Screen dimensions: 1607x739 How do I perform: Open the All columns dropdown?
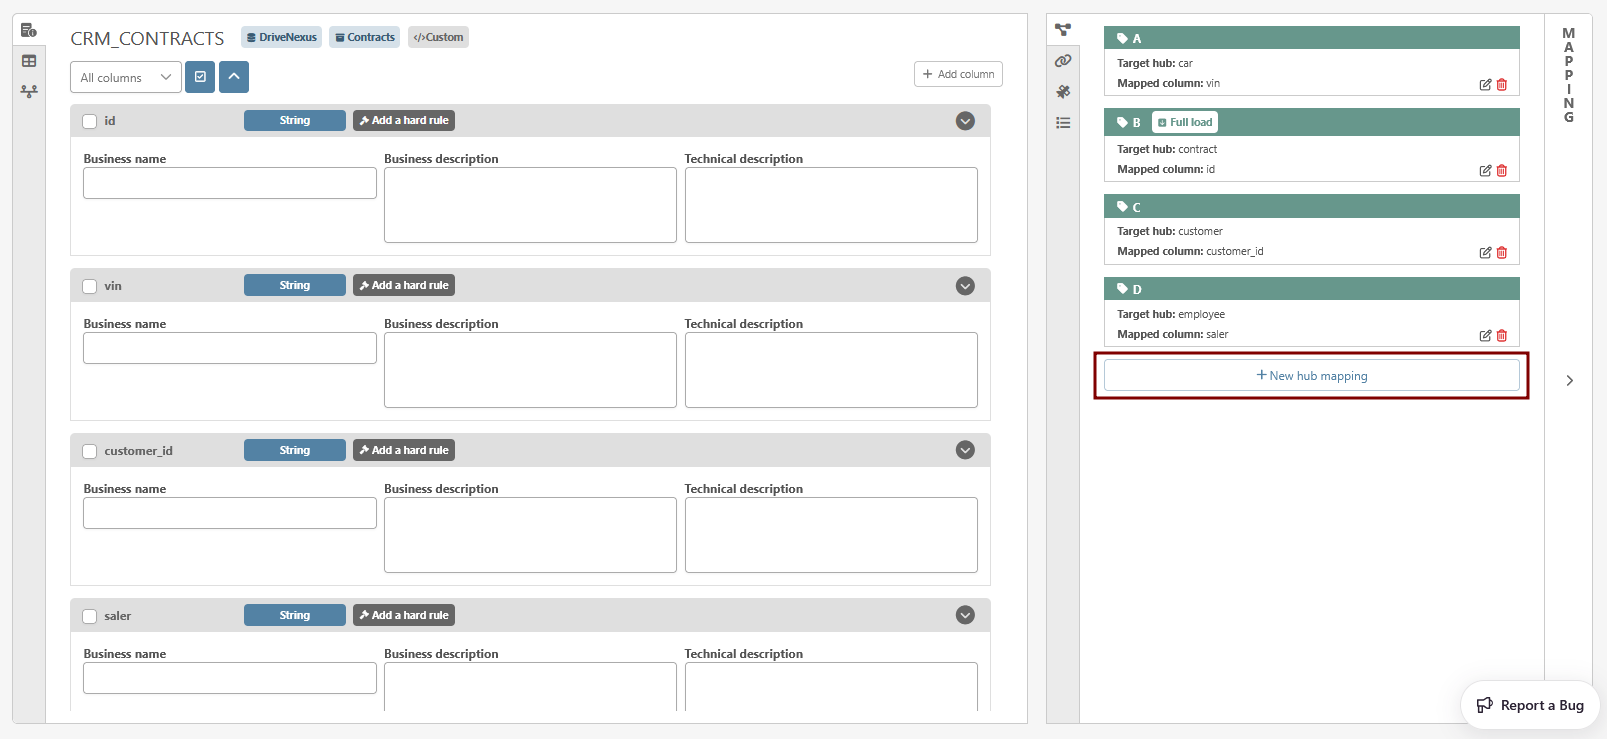(x=126, y=77)
